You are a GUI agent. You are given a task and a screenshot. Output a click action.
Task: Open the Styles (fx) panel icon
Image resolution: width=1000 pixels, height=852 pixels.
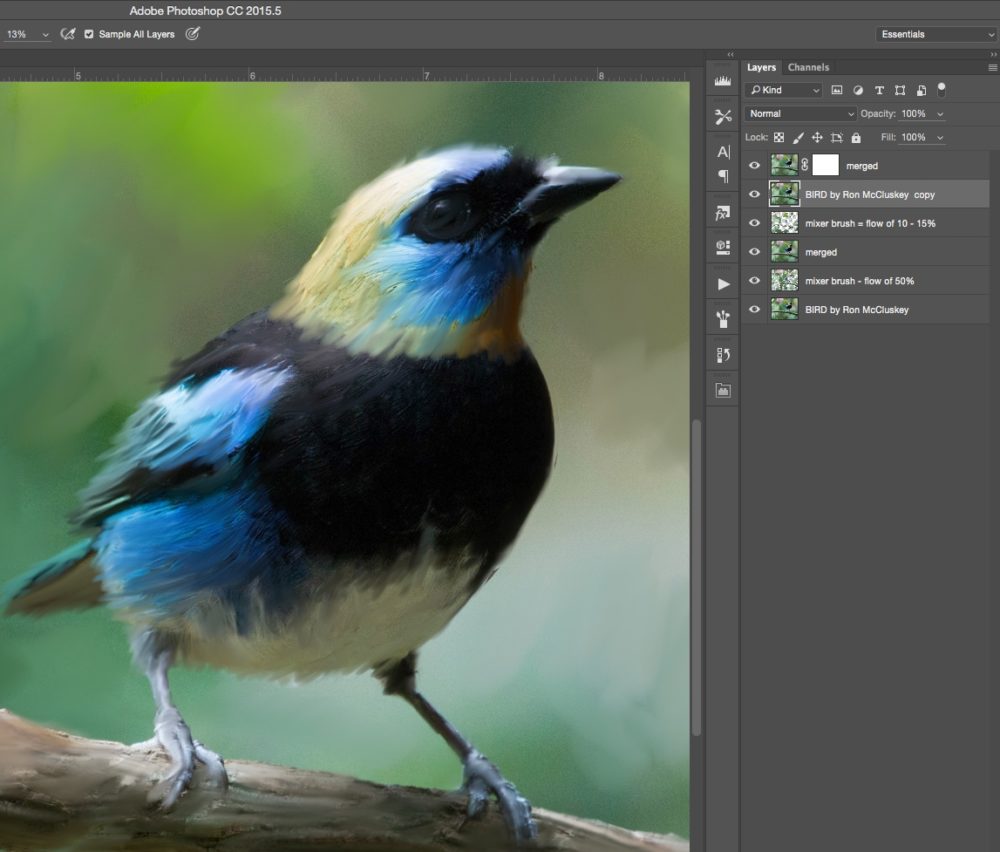click(723, 214)
